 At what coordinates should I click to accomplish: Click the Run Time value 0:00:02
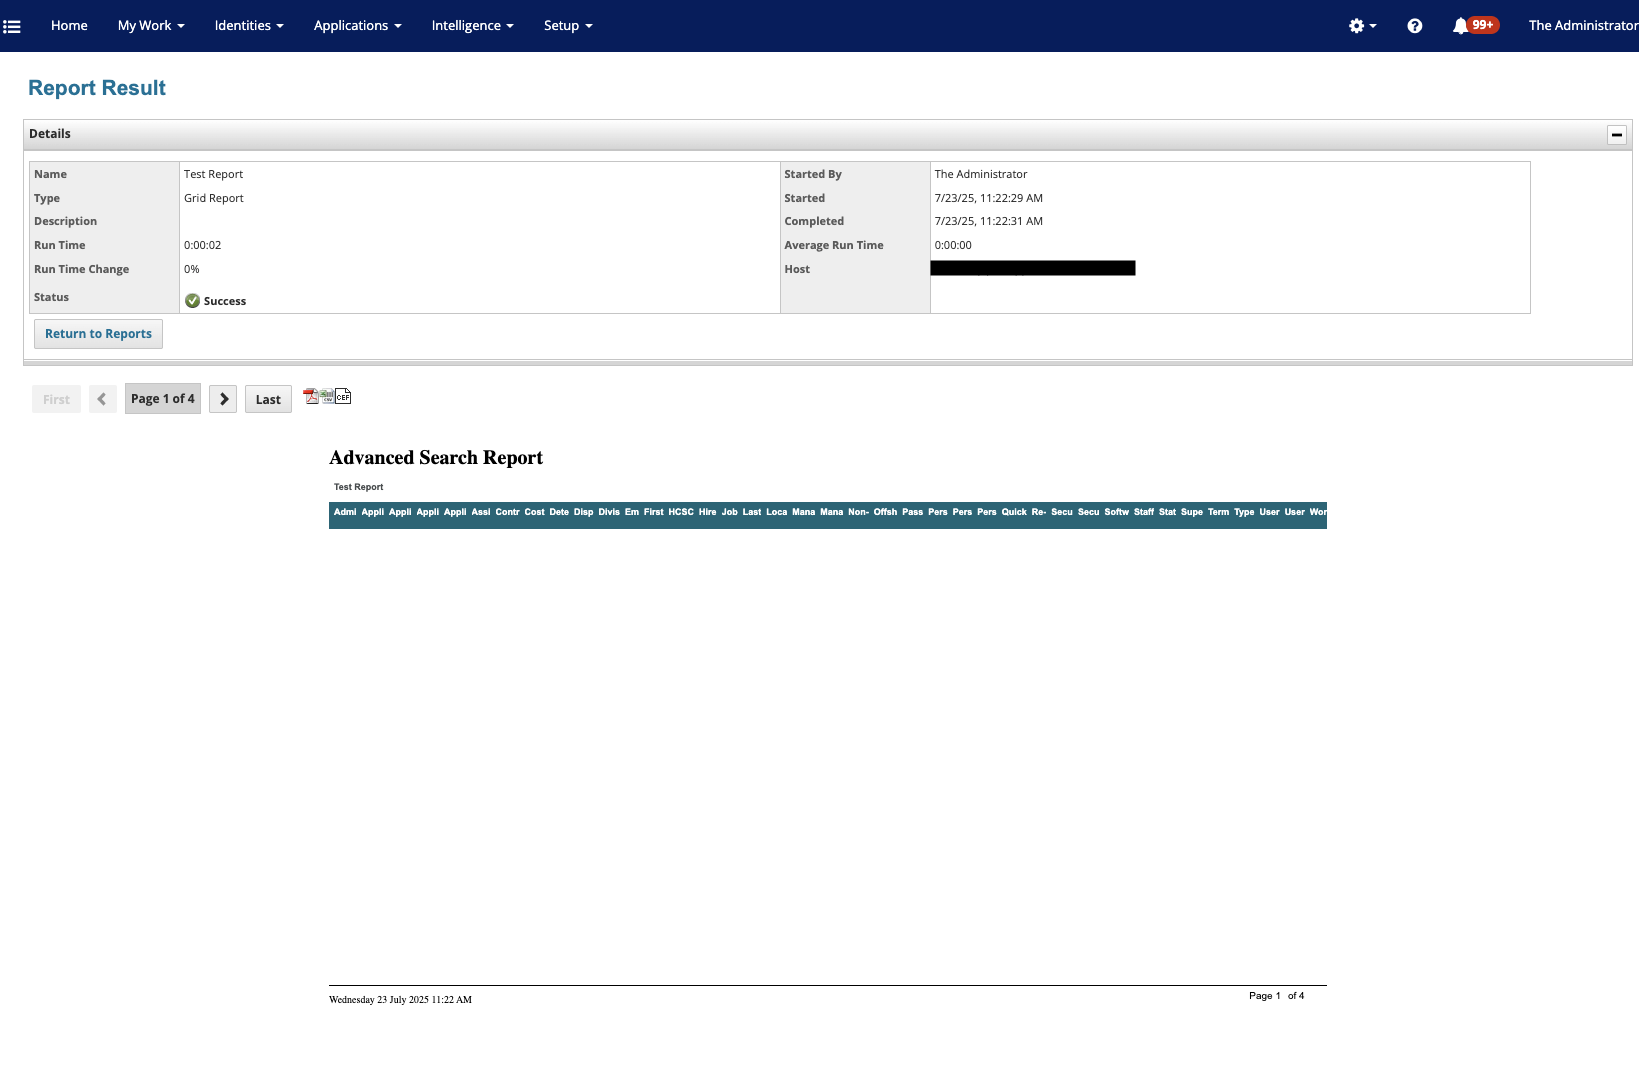(203, 245)
